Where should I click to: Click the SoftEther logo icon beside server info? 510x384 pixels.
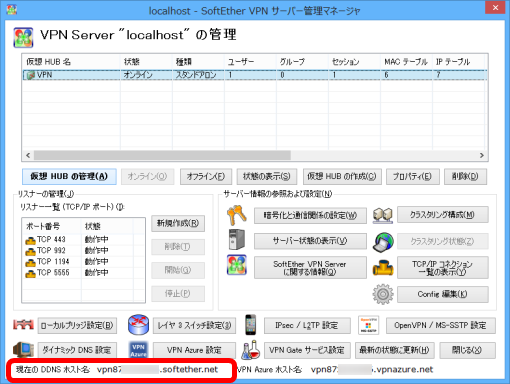pyautogui.click(x=237, y=265)
